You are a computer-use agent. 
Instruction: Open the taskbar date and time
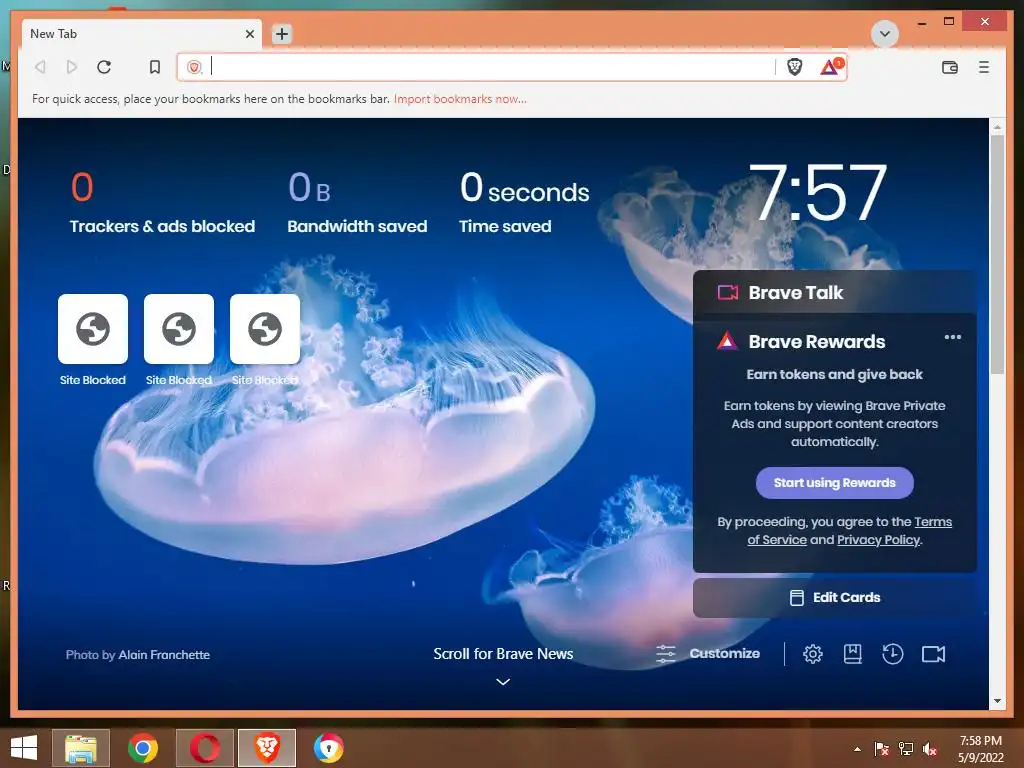click(x=980, y=749)
